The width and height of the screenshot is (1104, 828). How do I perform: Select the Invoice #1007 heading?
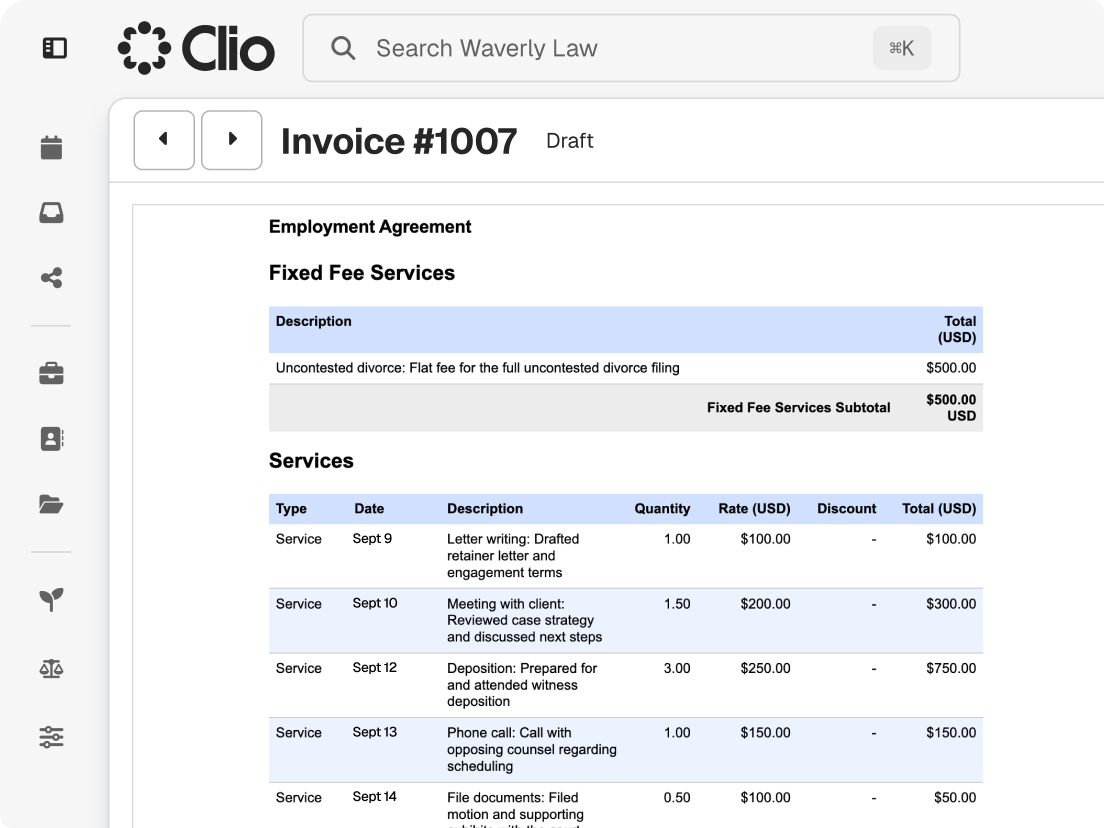[x=399, y=141]
